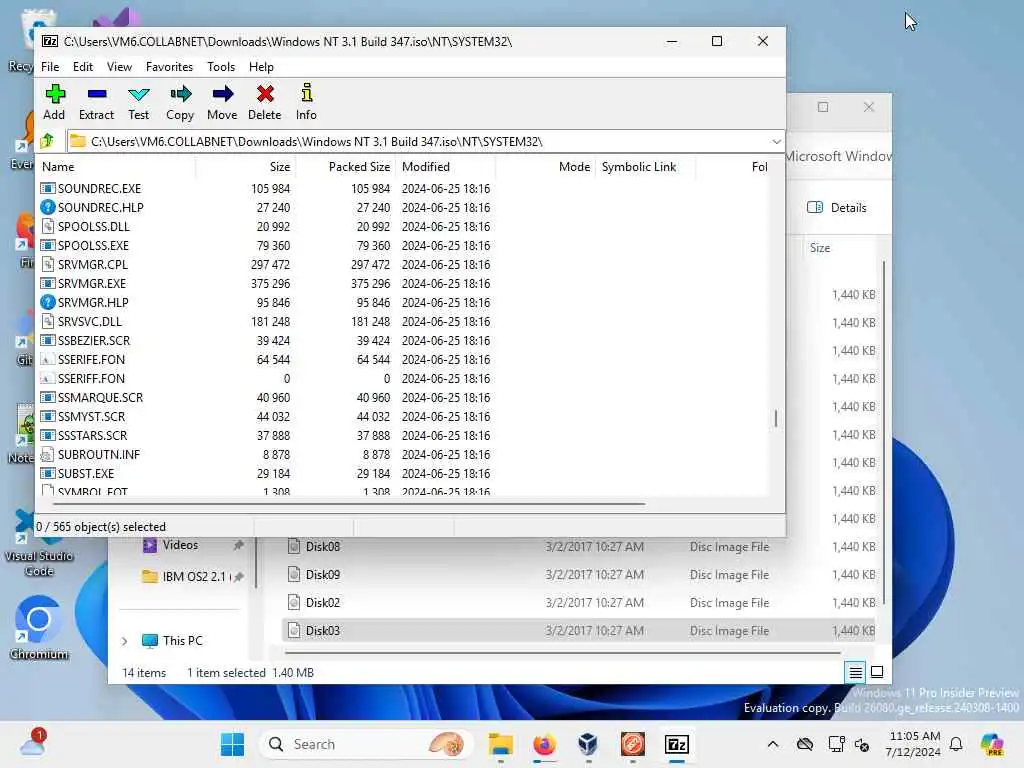
Task: Select SUBST.EXE in the file list
Action: (86, 473)
